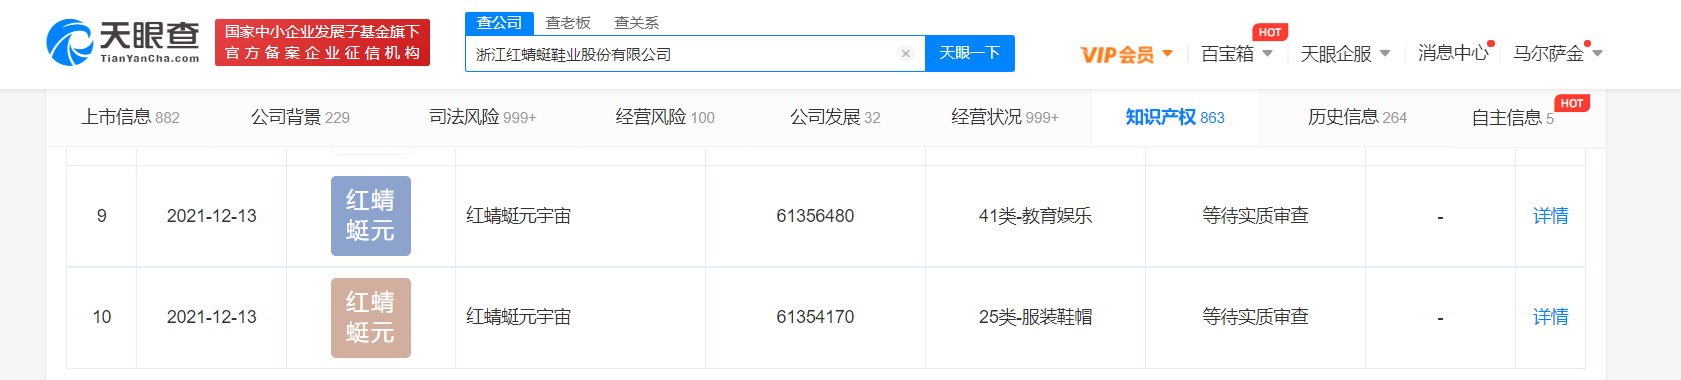
Task: Open the TianYanCha logo homepage
Action: tap(123, 42)
